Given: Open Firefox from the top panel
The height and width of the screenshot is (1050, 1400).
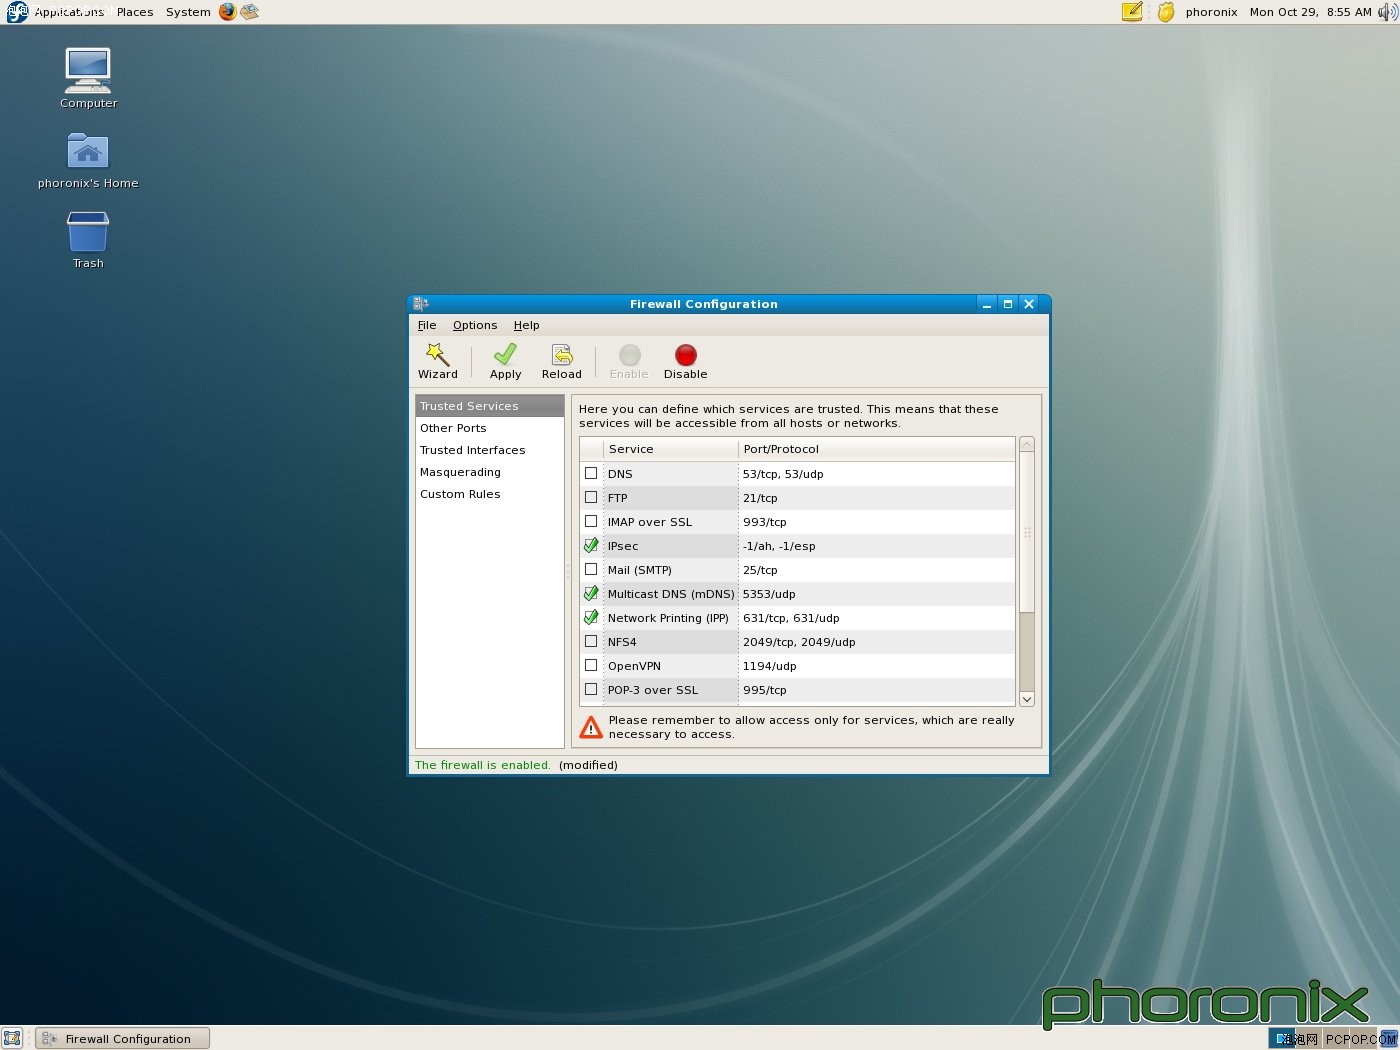Looking at the screenshot, I should point(228,12).
